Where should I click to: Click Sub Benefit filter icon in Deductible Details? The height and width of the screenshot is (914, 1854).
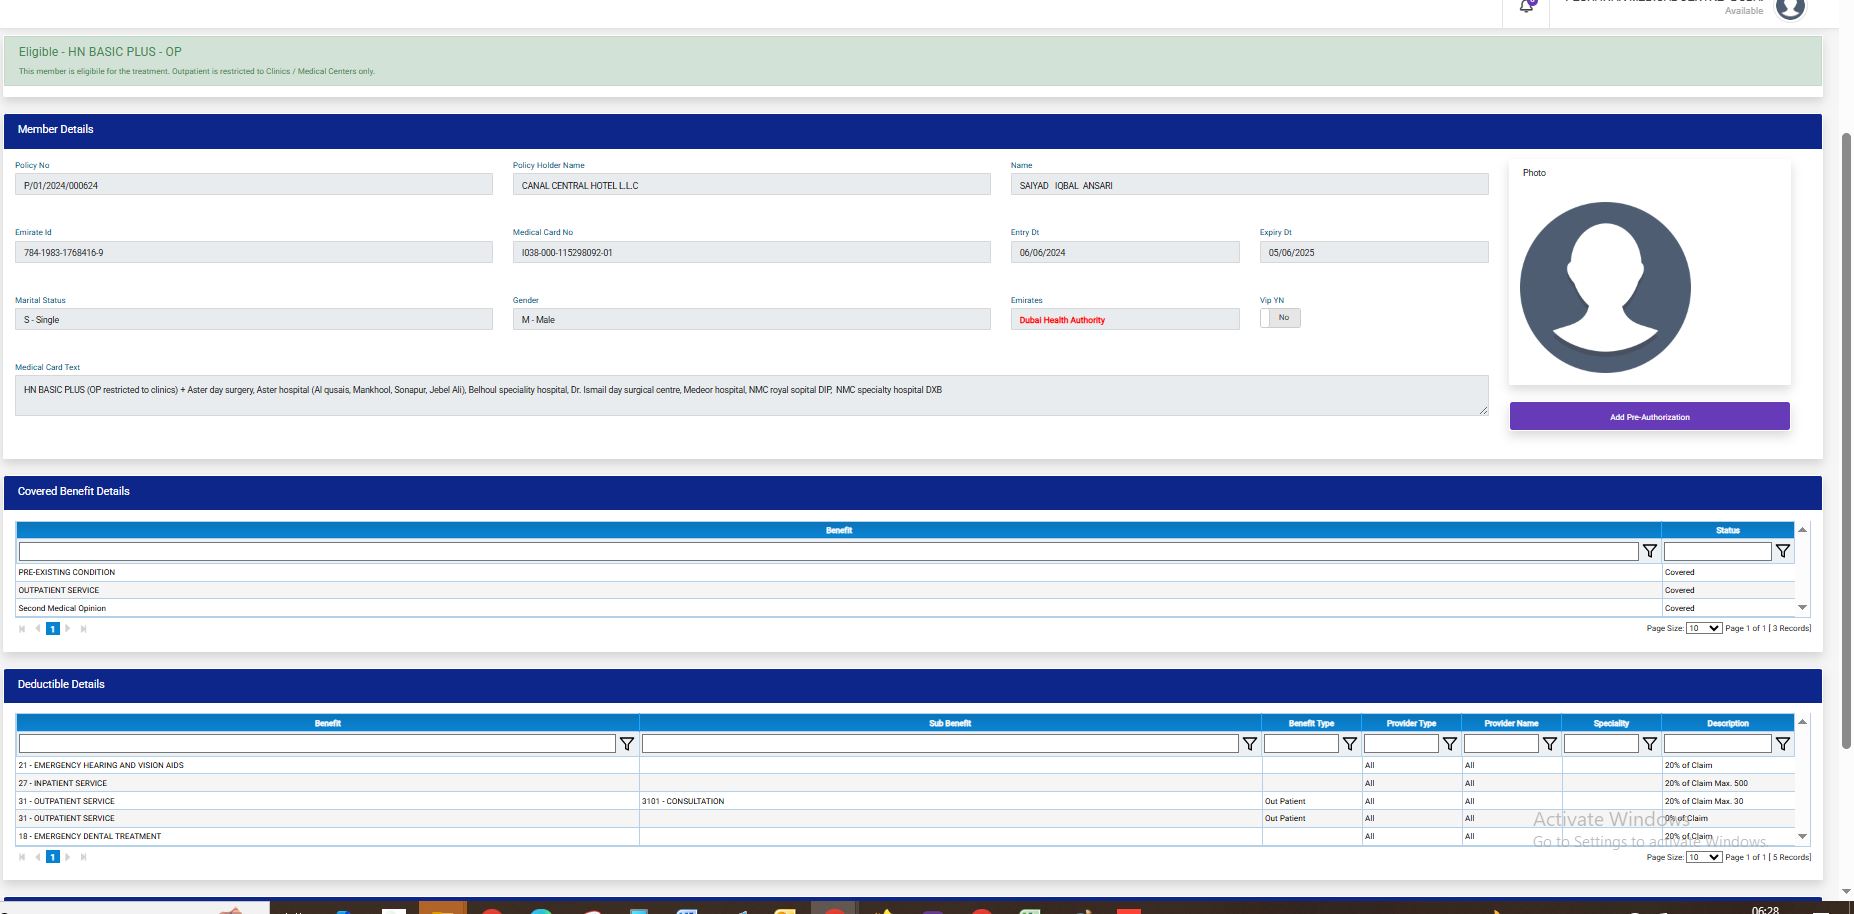(1249, 744)
